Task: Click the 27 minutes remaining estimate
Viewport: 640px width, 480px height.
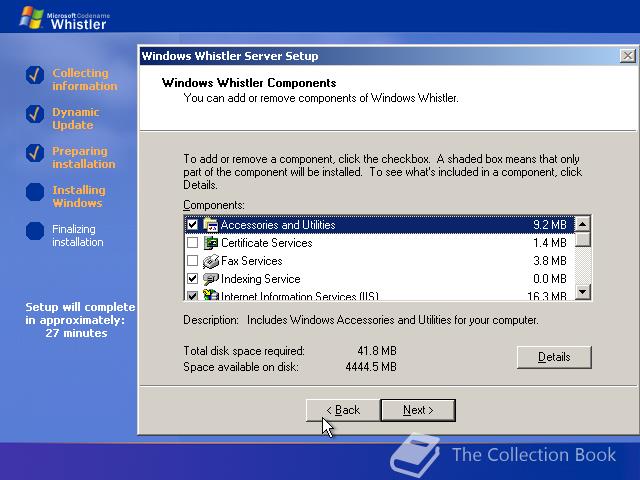Action: tap(76, 333)
